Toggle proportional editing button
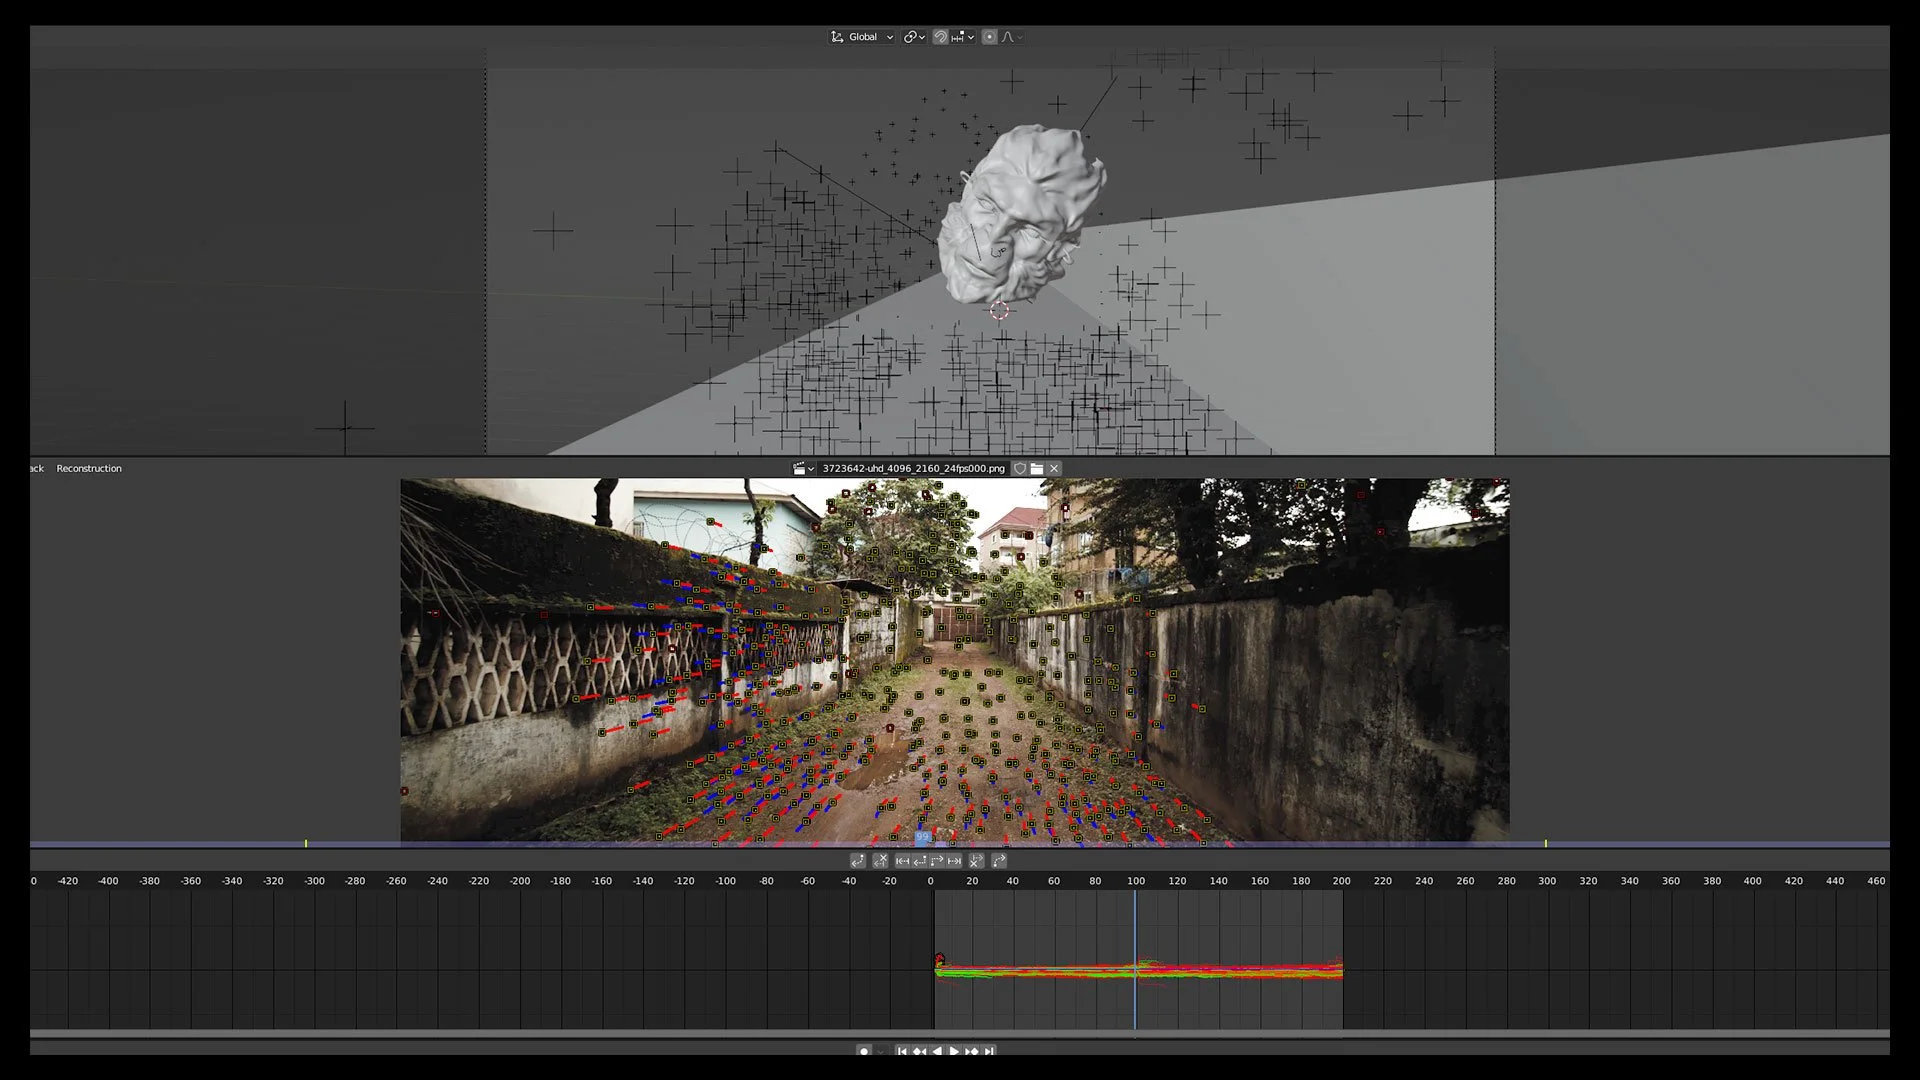The image size is (1920, 1080). (x=989, y=37)
